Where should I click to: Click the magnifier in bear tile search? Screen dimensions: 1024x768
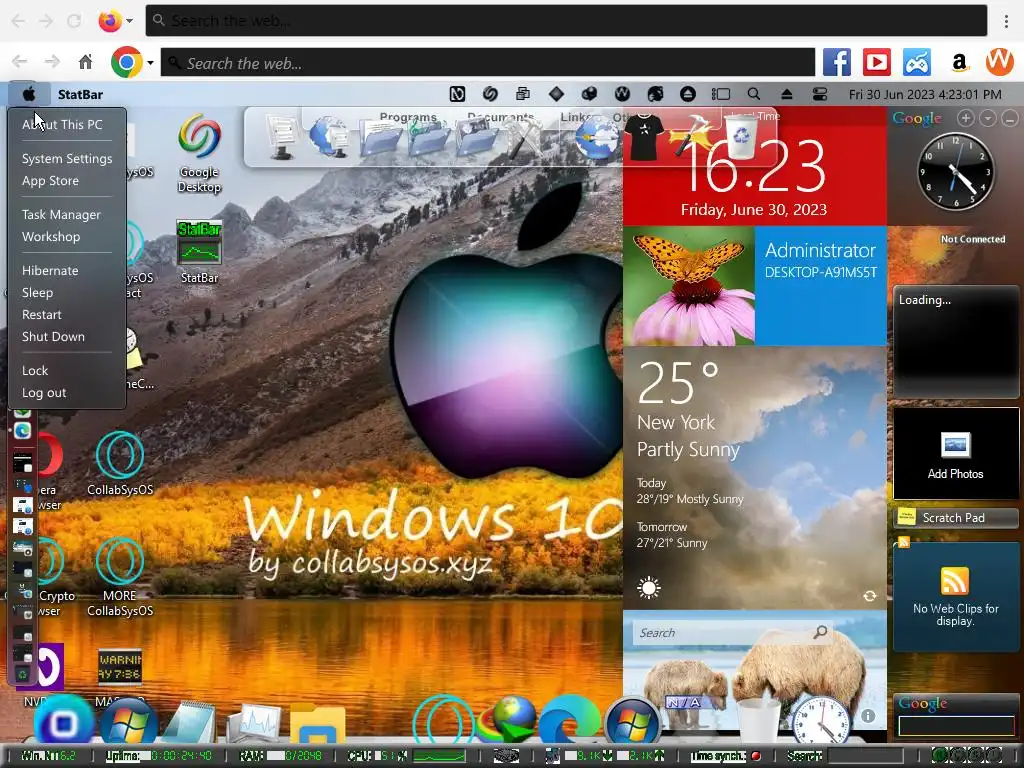(820, 632)
